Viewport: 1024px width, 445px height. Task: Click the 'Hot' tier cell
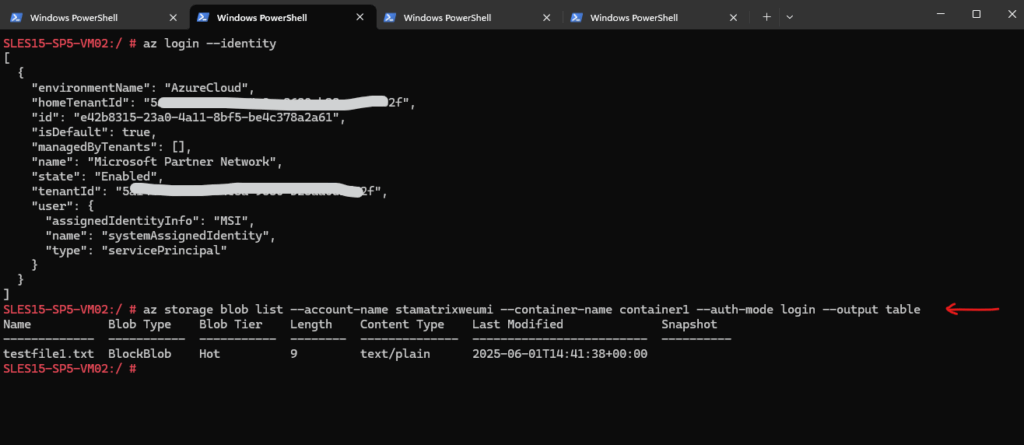(x=210, y=354)
